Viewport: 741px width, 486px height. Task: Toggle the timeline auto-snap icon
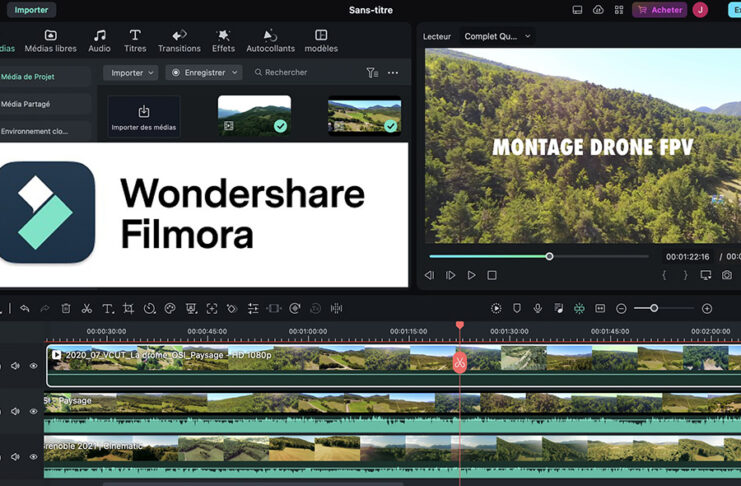pyautogui.click(x=579, y=308)
